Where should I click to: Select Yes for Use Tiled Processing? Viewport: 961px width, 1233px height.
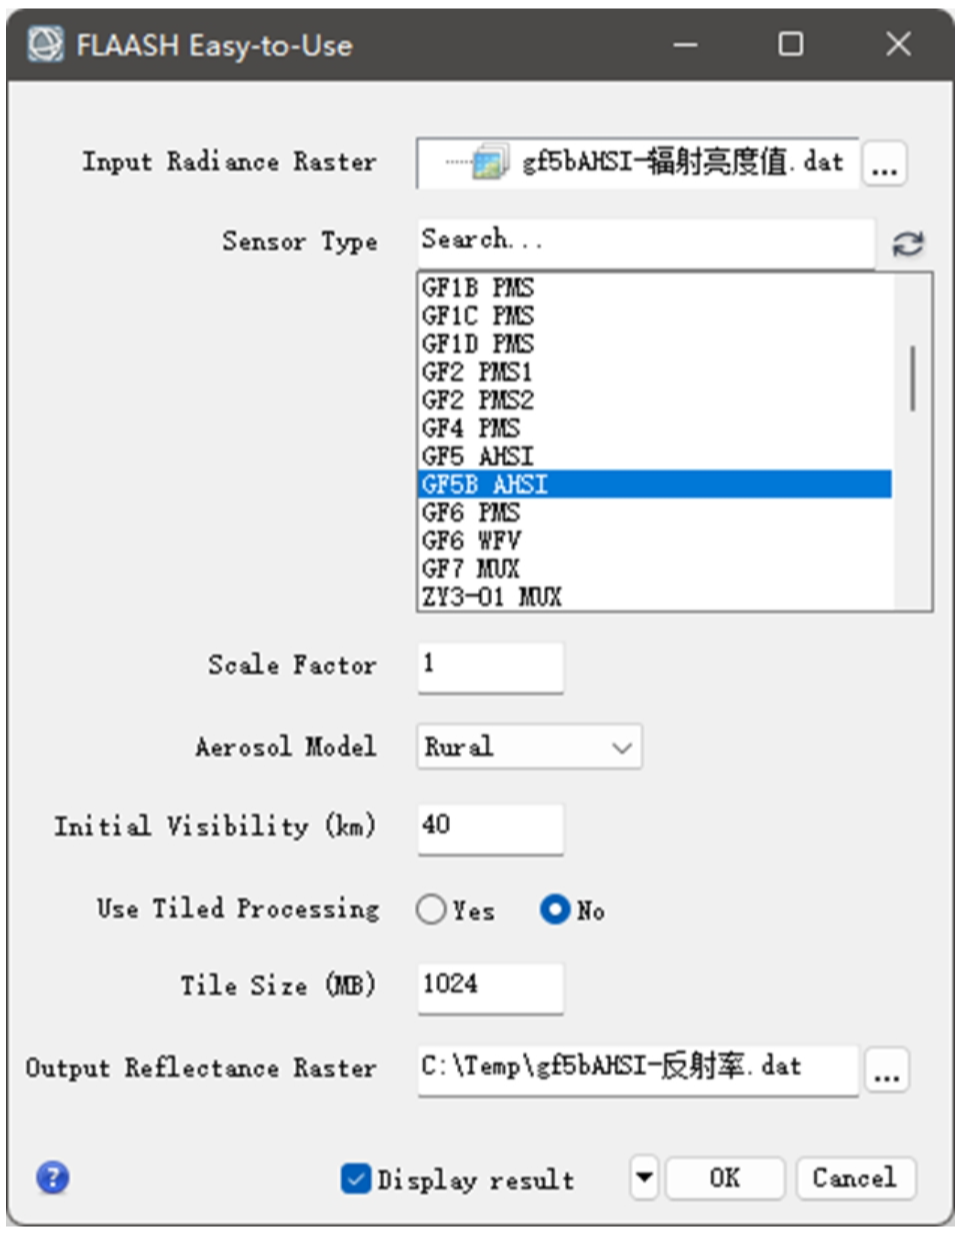coord(431,909)
